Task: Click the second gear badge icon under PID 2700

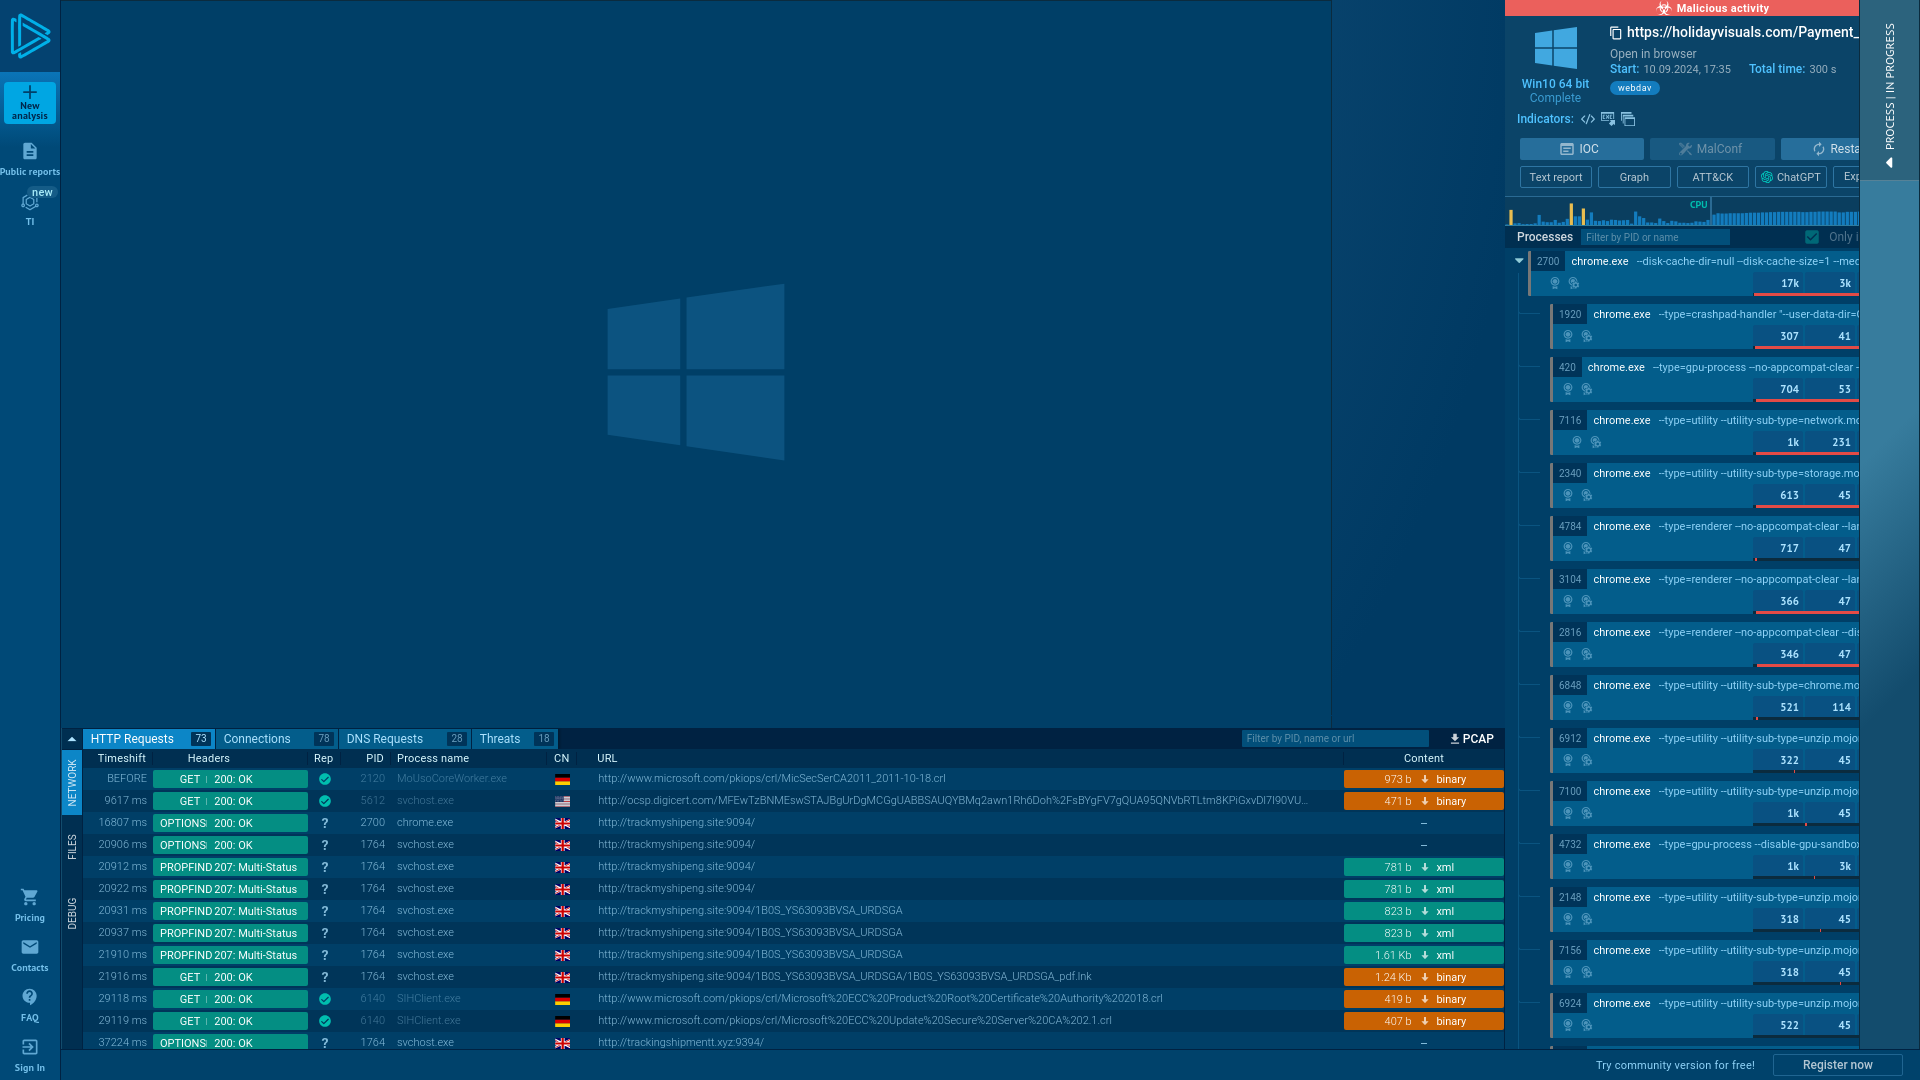Action: (x=1574, y=283)
